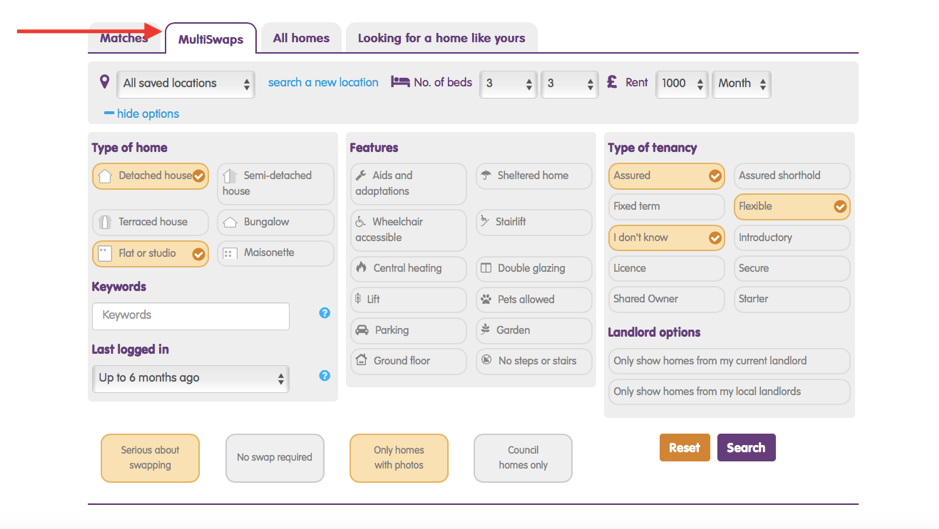939x529 pixels.
Task: Click the pound sign icon beside Rent
Action: pyautogui.click(x=611, y=81)
